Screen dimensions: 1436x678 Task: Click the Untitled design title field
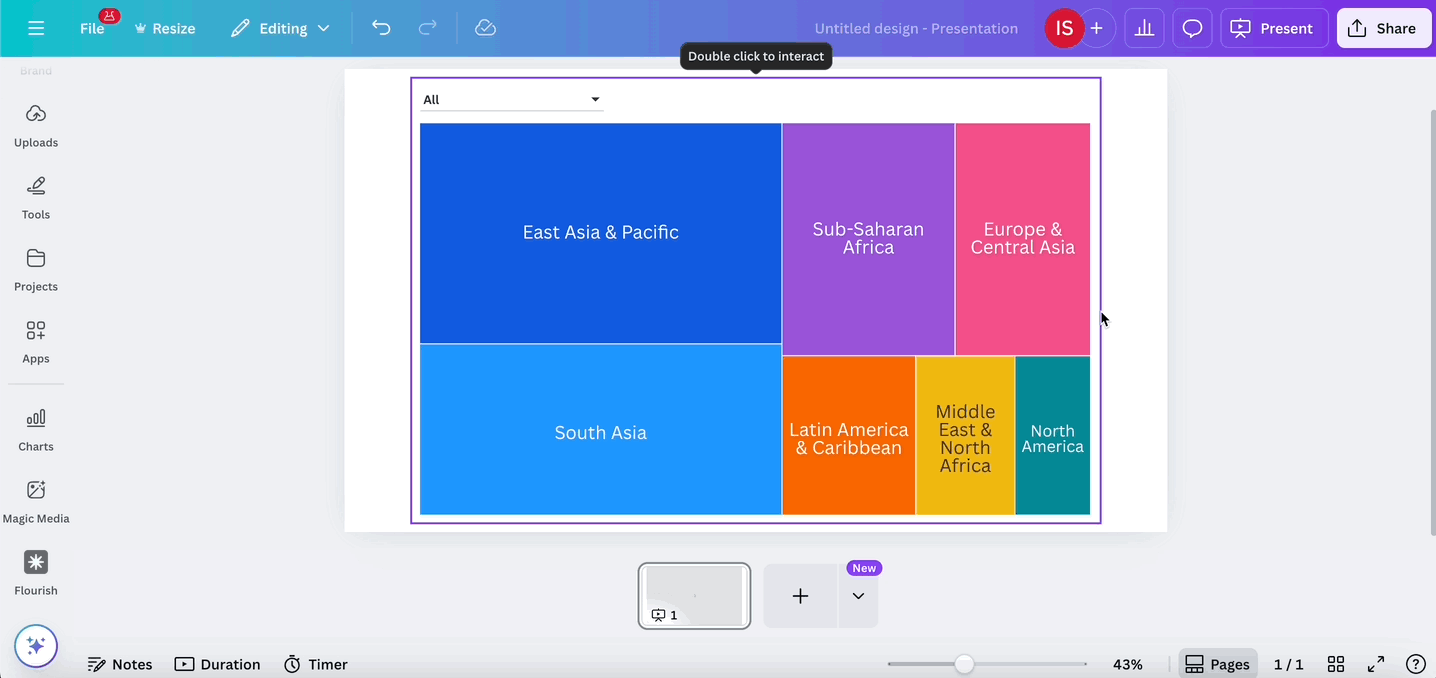pyautogui.click(x=916, y=28)
